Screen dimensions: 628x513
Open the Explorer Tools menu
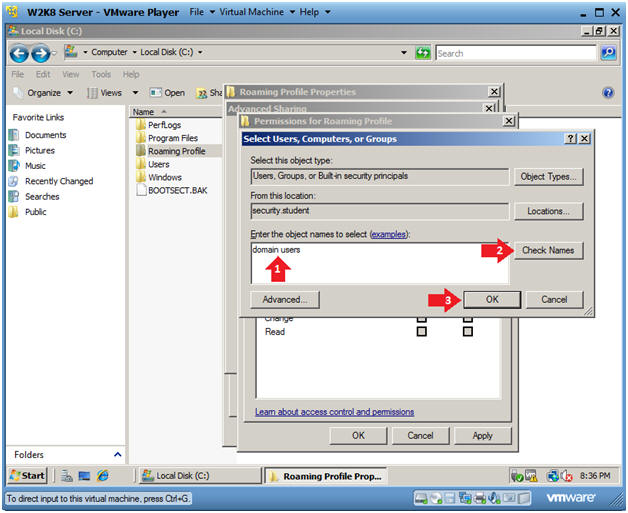[x=101, y=74]
